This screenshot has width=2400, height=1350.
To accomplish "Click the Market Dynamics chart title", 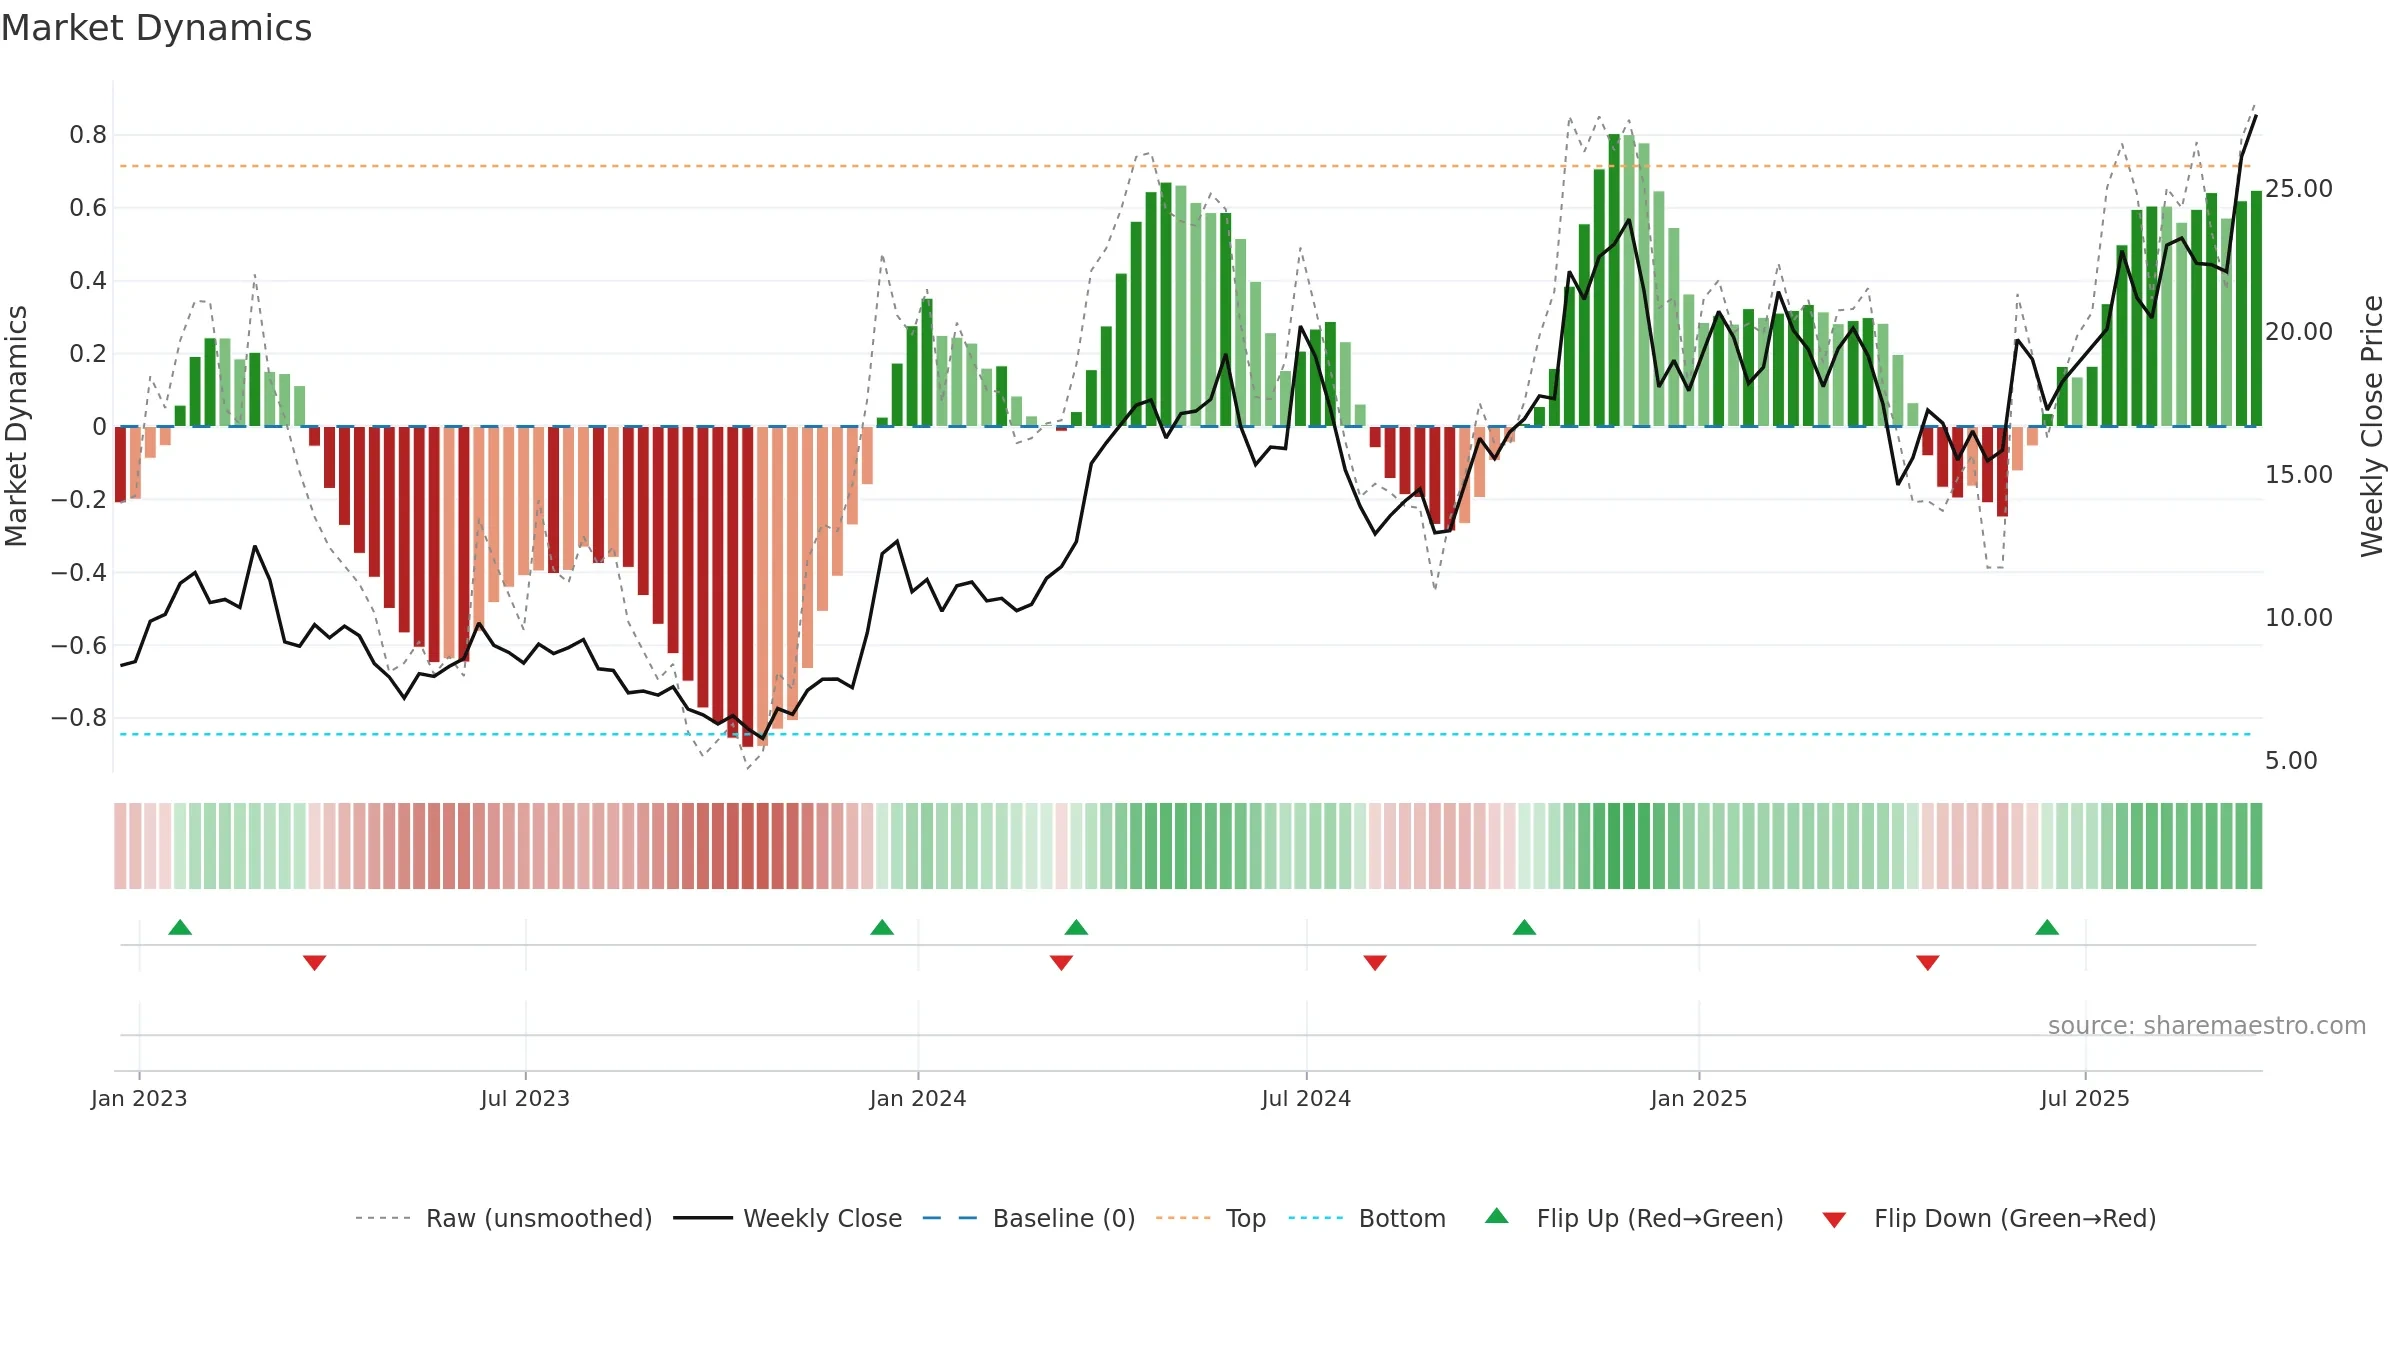I will tap(156, 28).
